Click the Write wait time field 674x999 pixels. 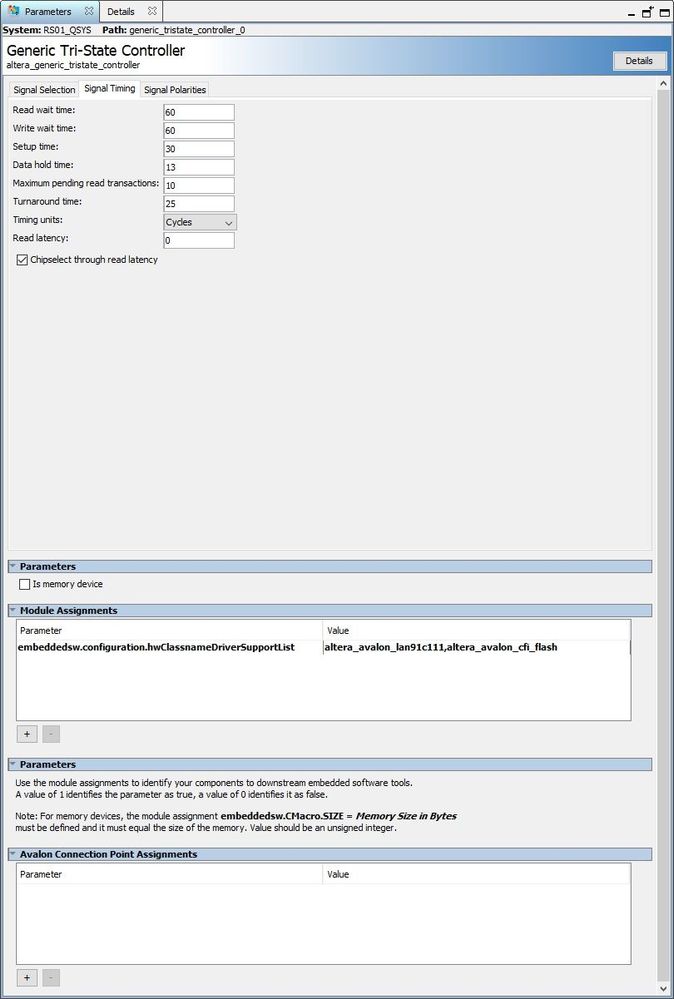coord(199,131)
